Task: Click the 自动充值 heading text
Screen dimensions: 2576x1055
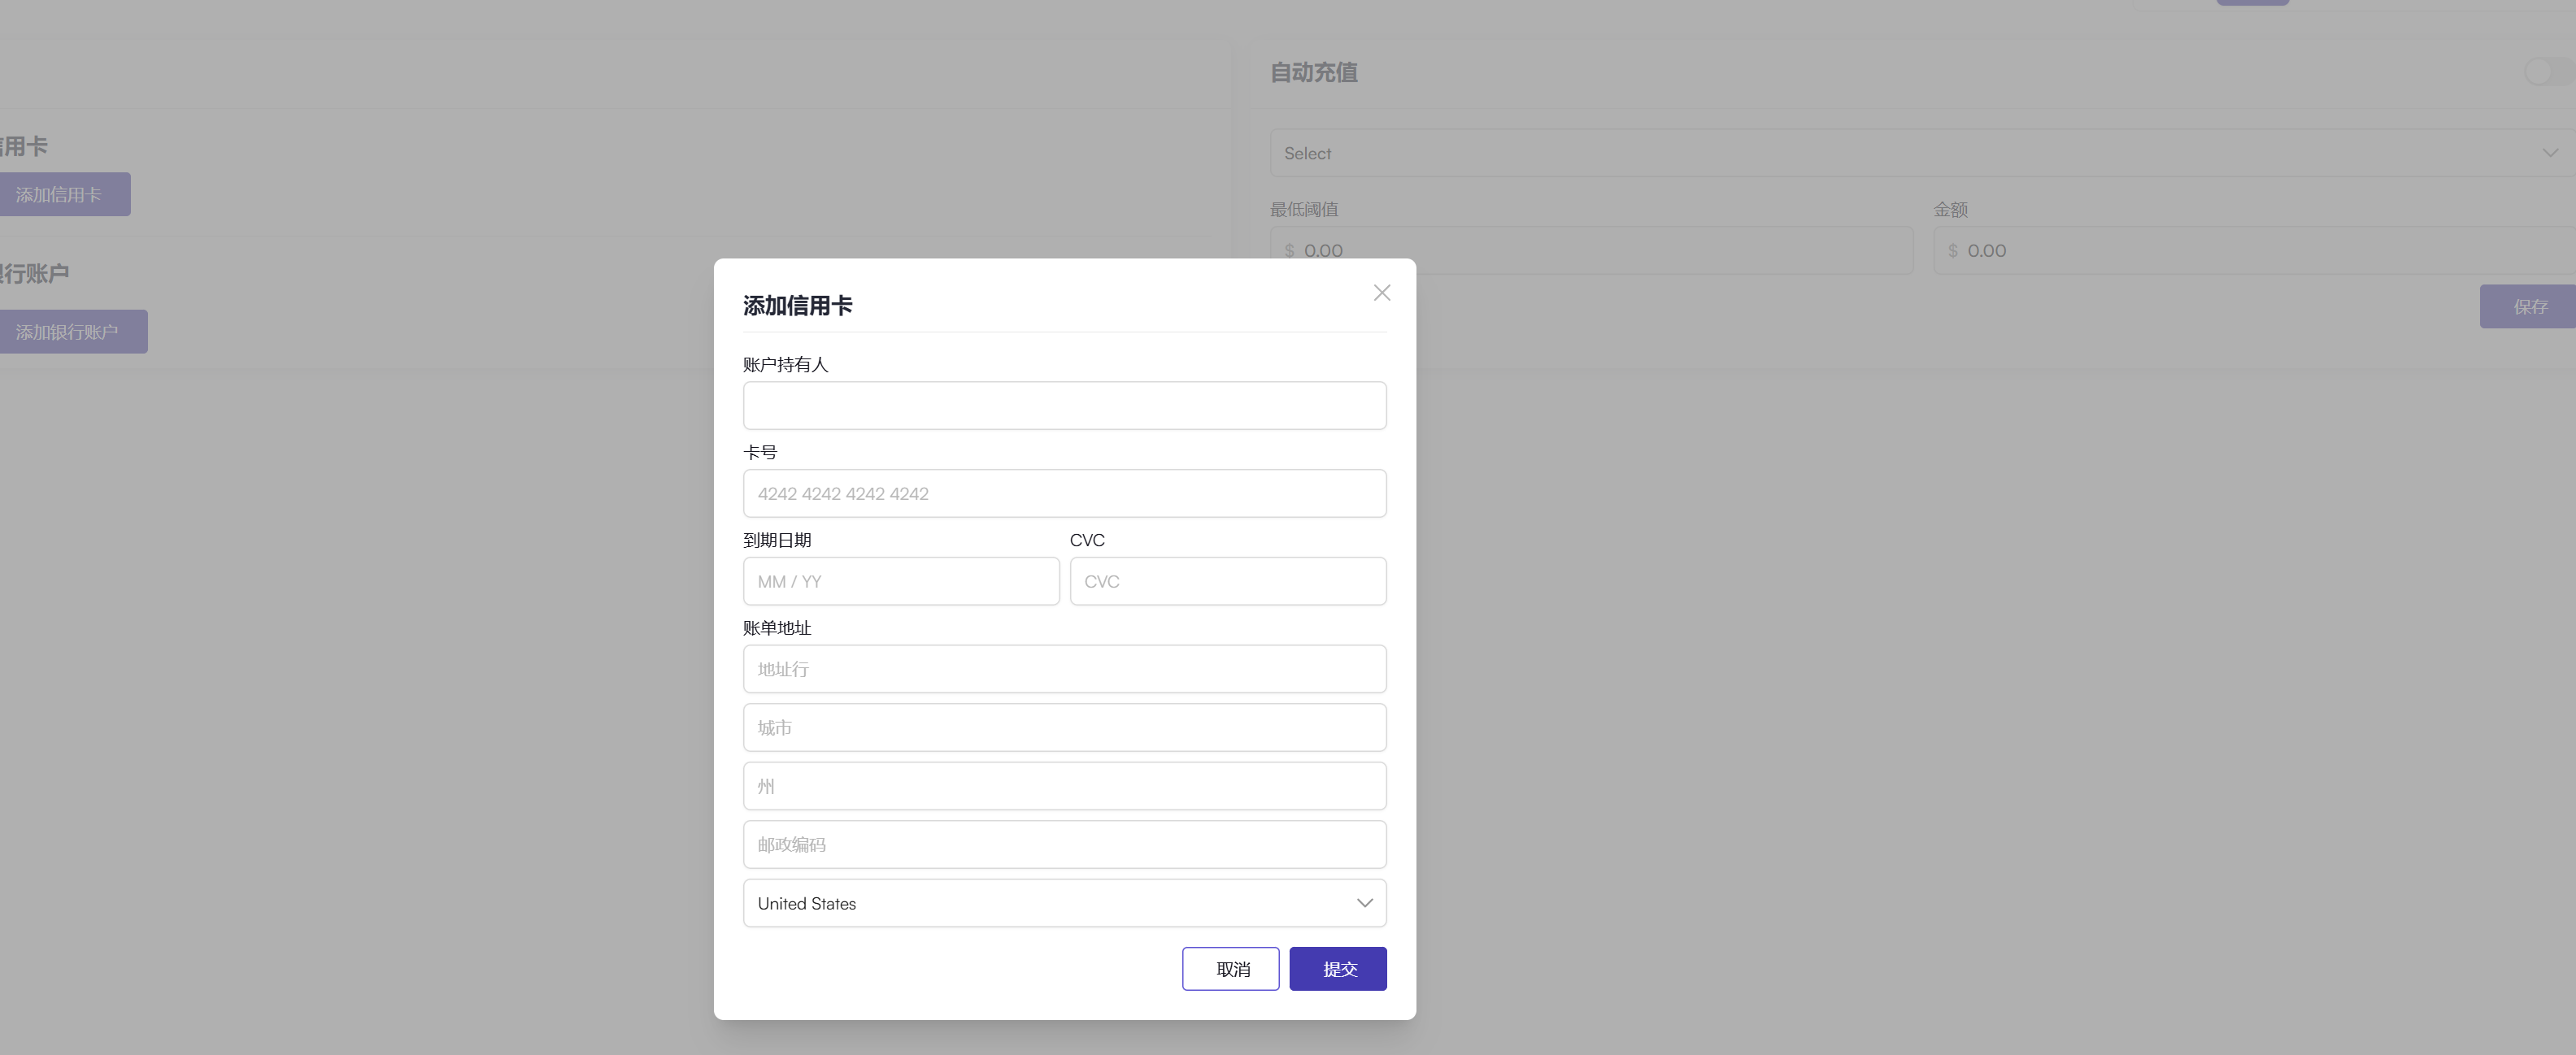Action: 1313,73
